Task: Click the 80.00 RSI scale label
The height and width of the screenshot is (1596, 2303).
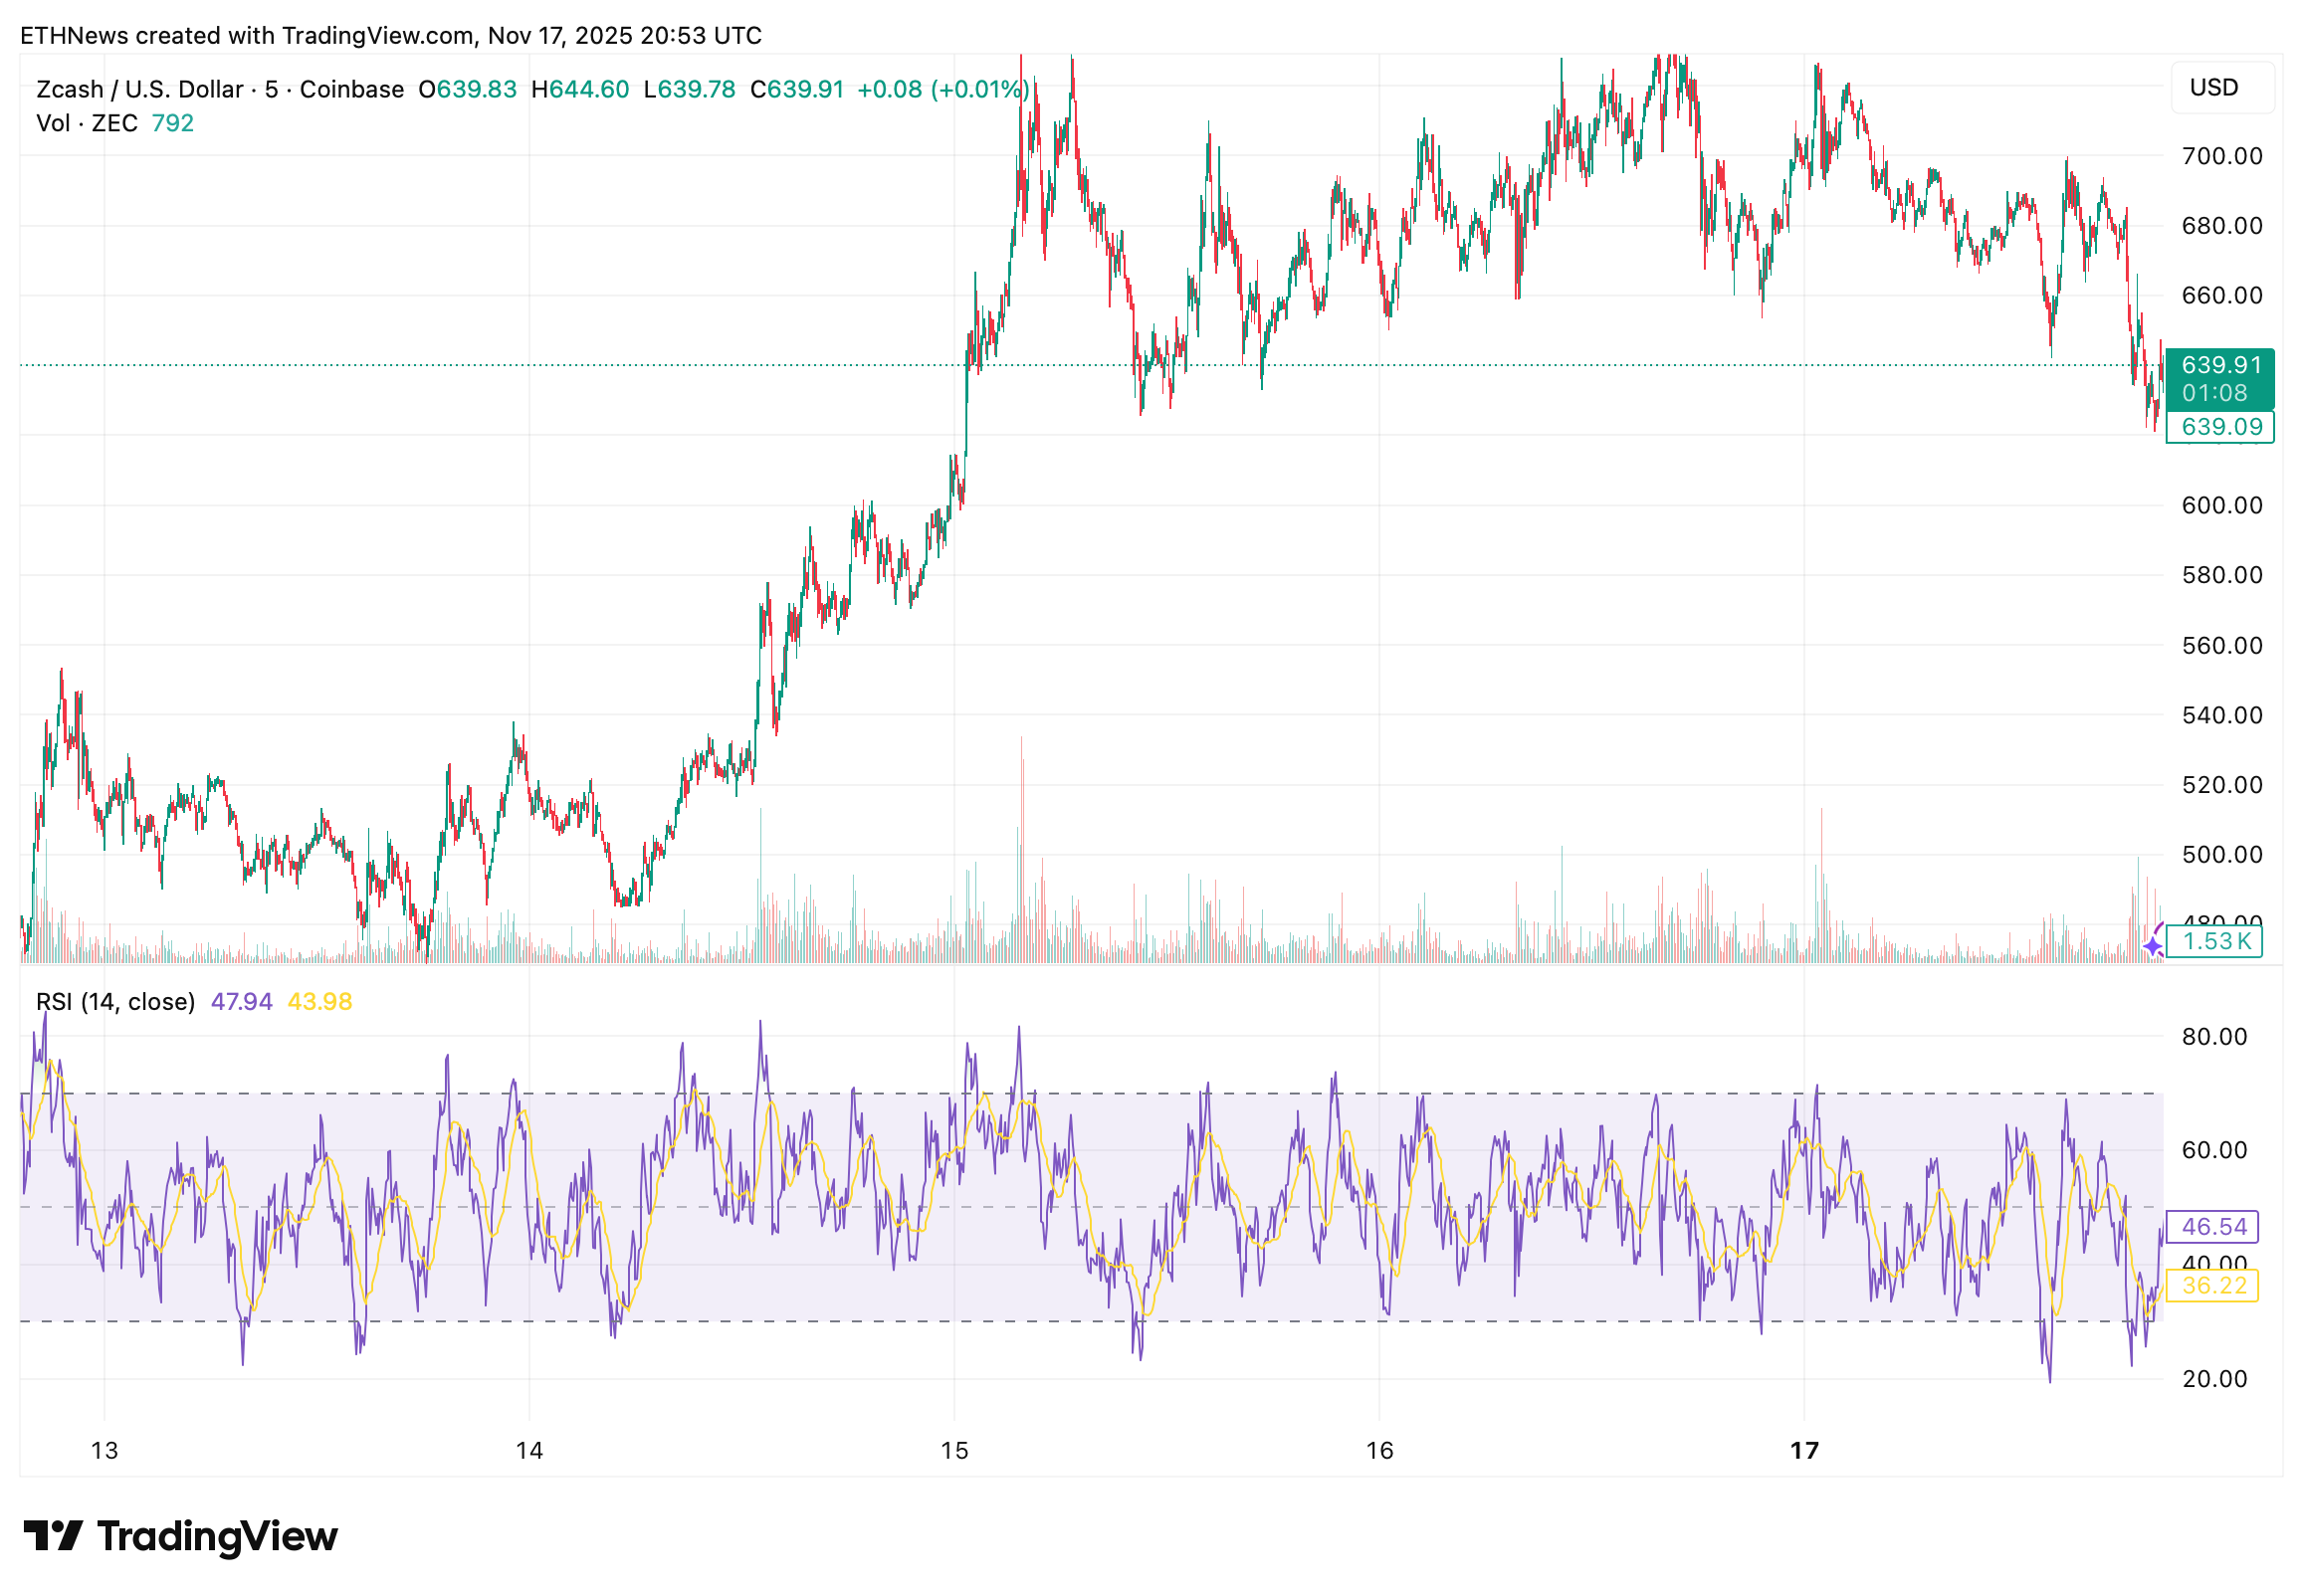Action: click(2214, 1036)
